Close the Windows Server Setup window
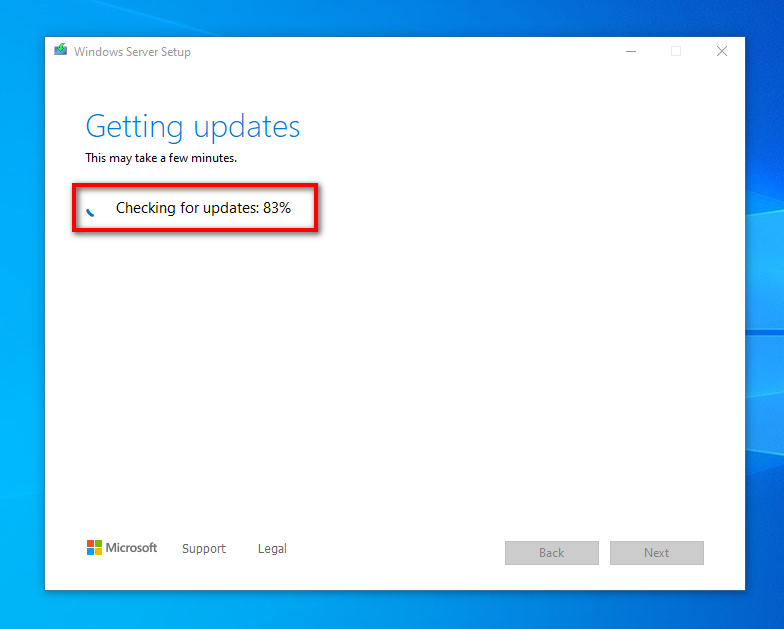The height and width of the screenshot is (629, 784). click(722, 52)
